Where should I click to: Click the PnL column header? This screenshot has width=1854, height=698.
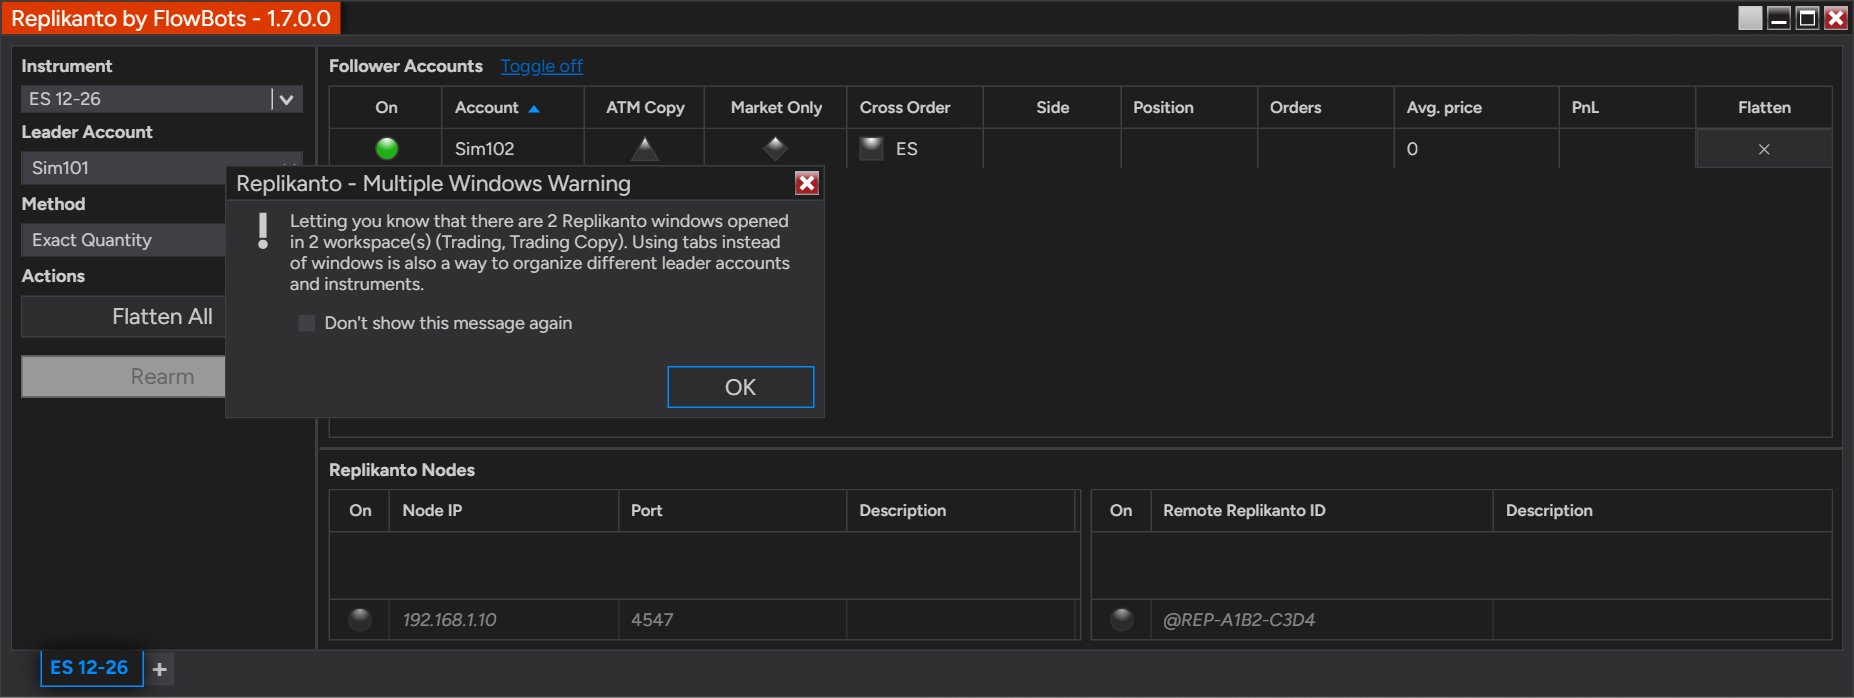click(1627, 108)
